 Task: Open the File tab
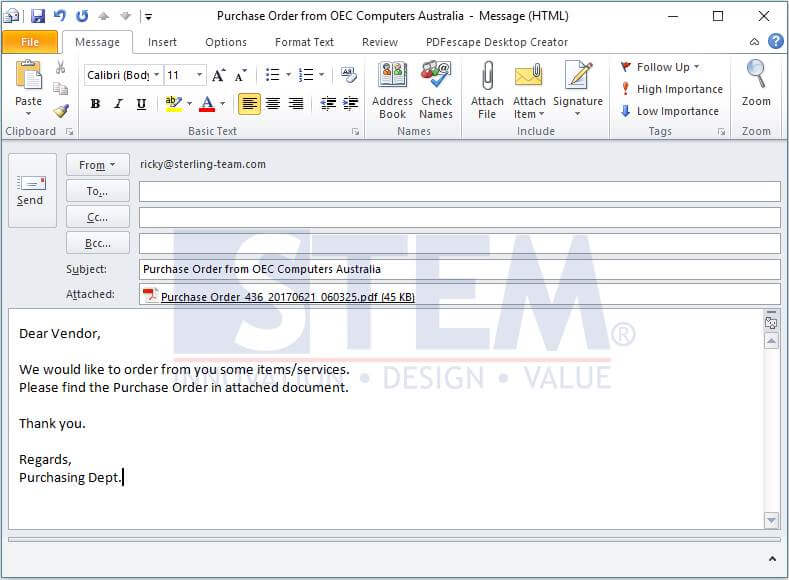[x=30, y=42]
